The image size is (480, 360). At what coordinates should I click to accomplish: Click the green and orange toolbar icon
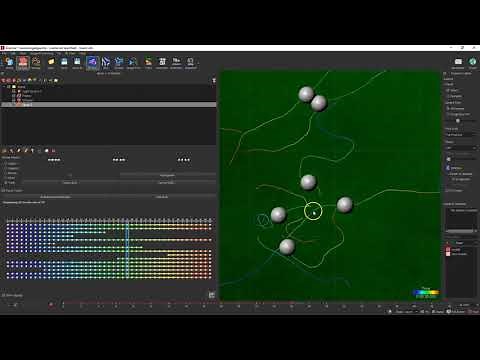[148, 62]
